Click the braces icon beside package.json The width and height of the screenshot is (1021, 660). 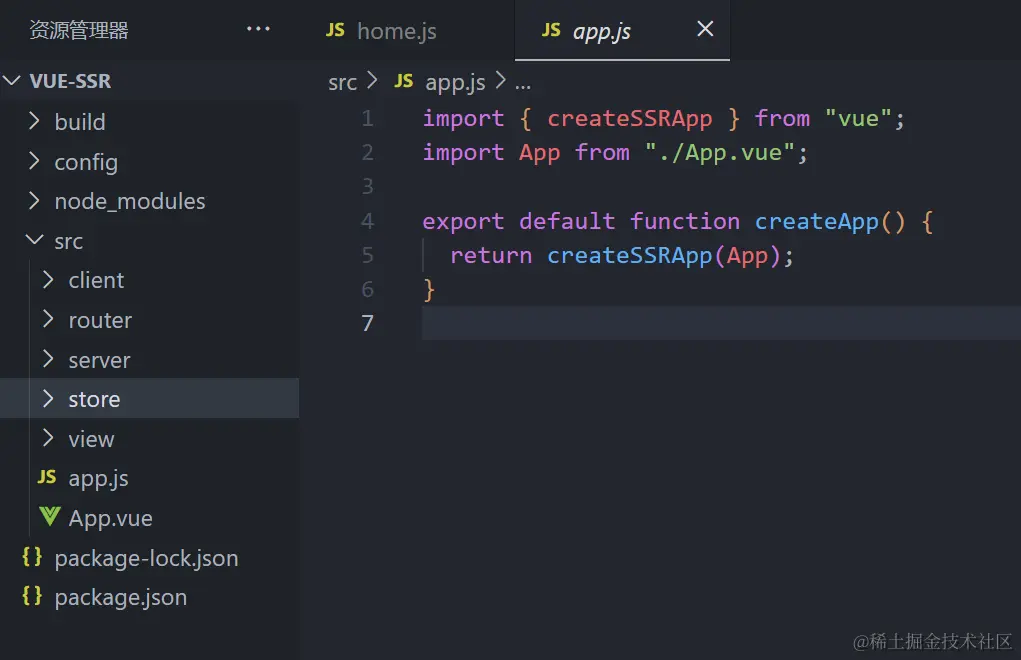coord(32,596)
